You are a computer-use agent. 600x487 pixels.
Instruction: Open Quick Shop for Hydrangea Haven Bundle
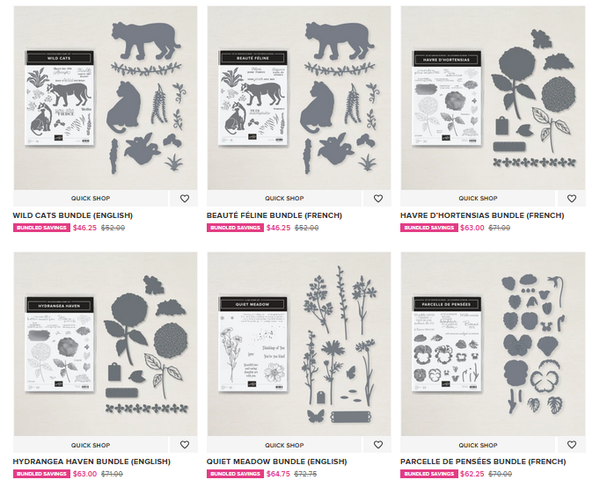90,445
